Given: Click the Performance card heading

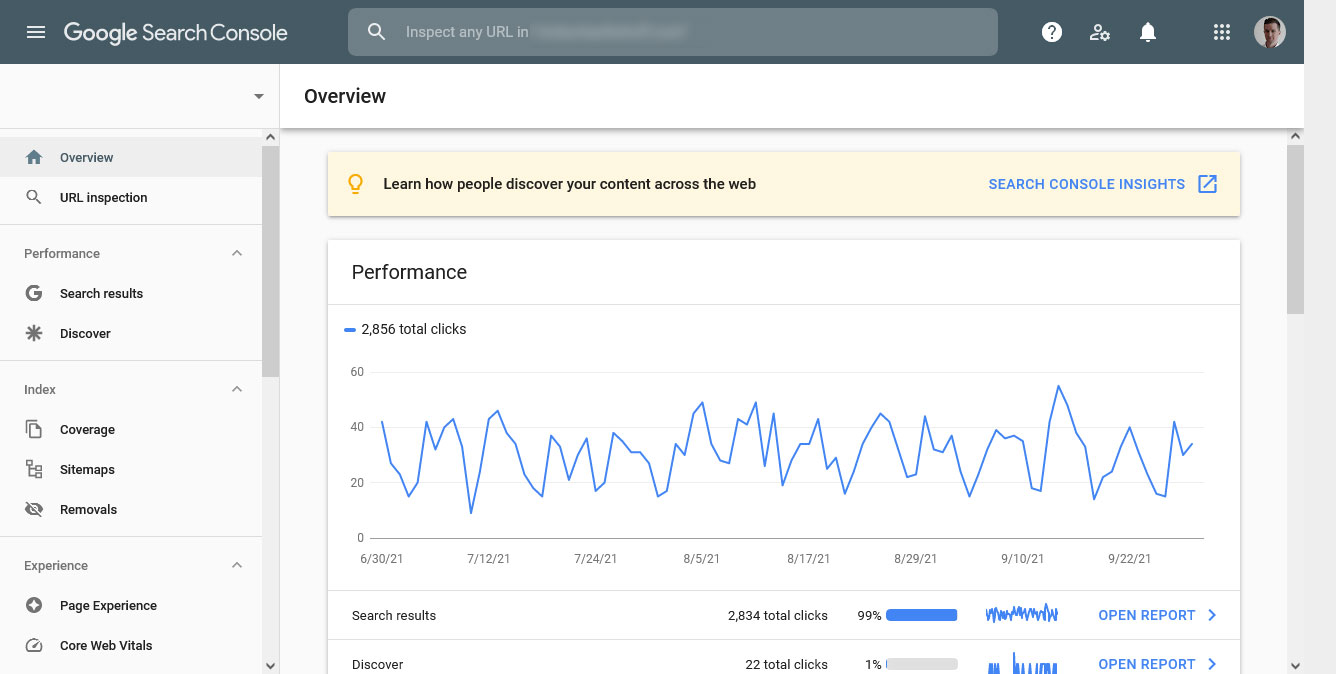Looking at the screenshot, I should (x=409, y=272).
